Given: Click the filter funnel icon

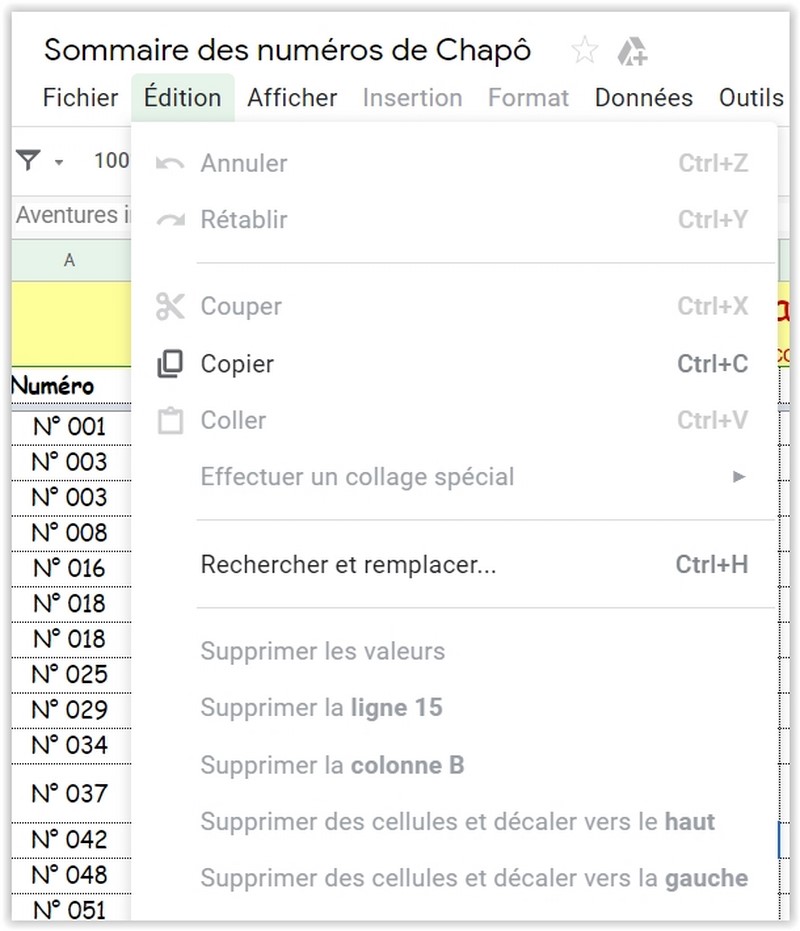Looking at the screenshot, I should pos(29,160).
